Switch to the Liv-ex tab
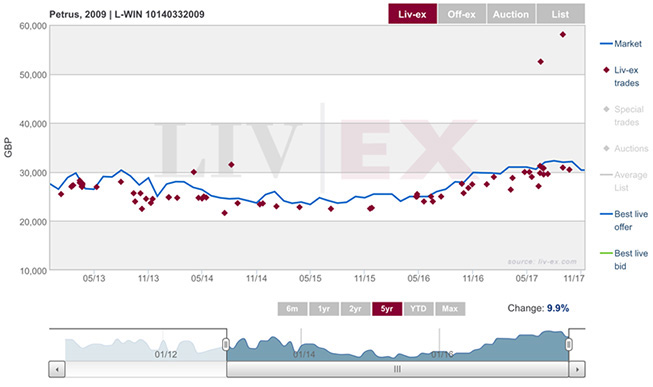The image size is (653, 387). pyautogui.click(x=412, y=14)
